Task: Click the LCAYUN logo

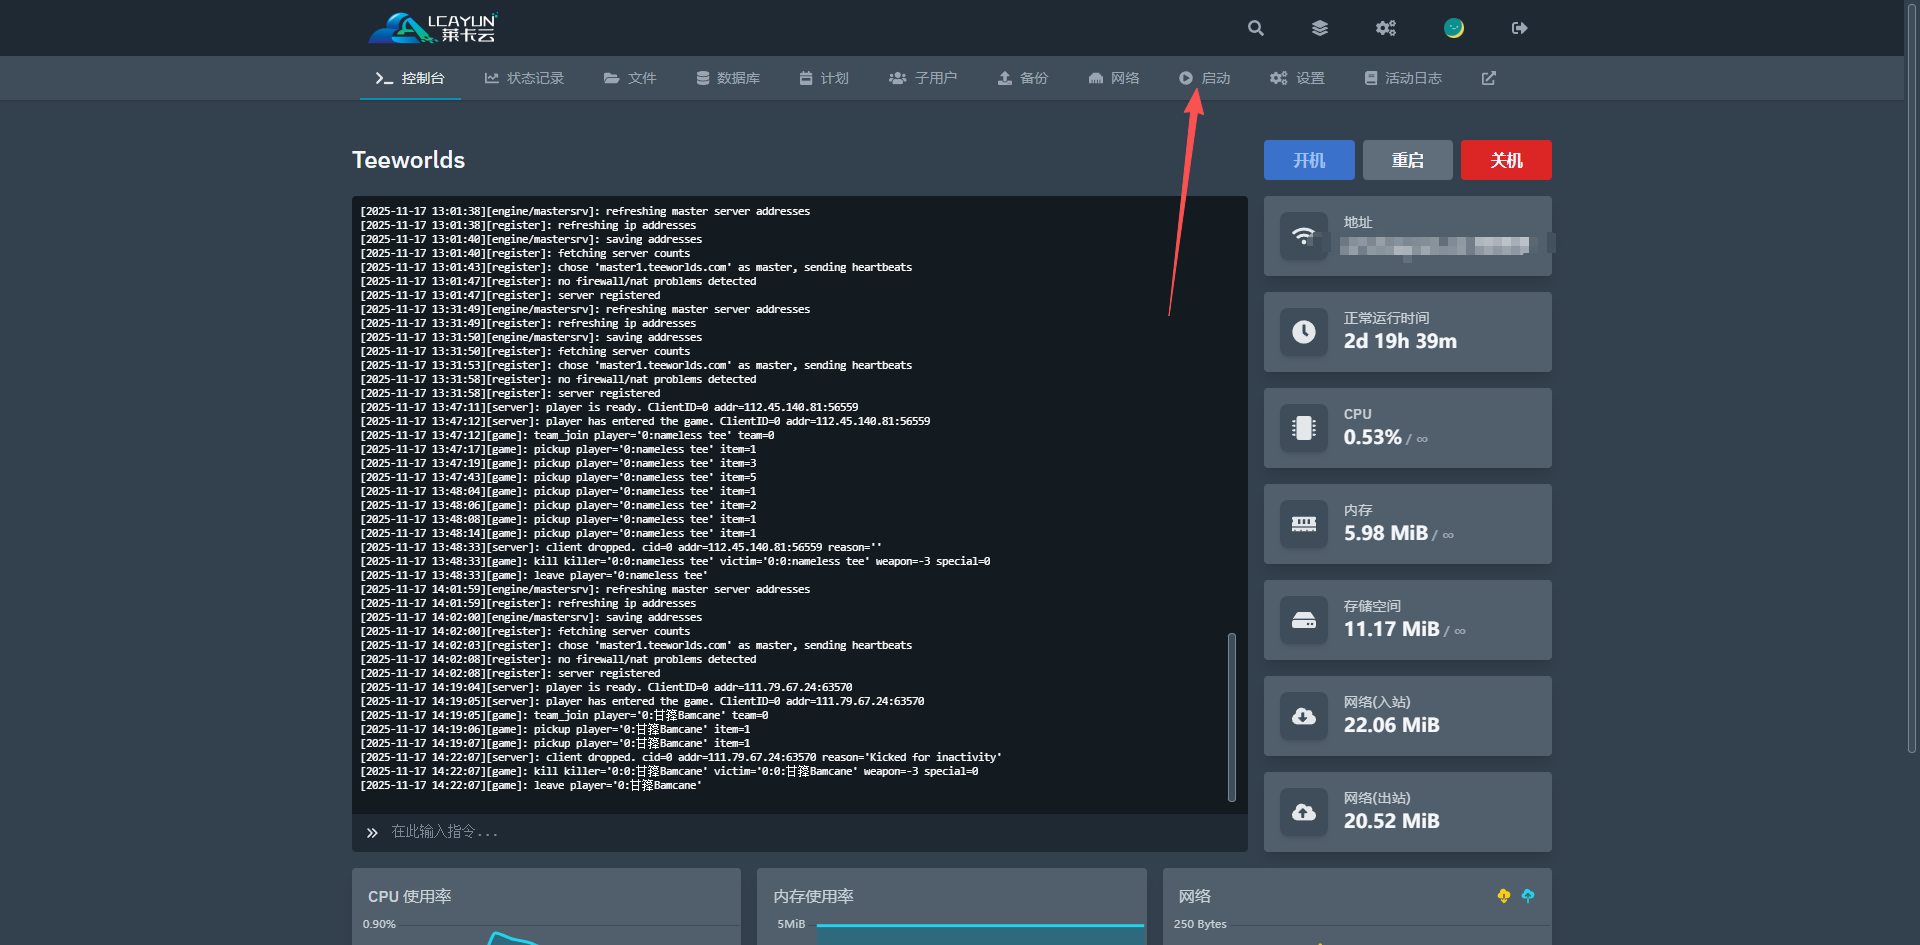Action: (433, 28)
